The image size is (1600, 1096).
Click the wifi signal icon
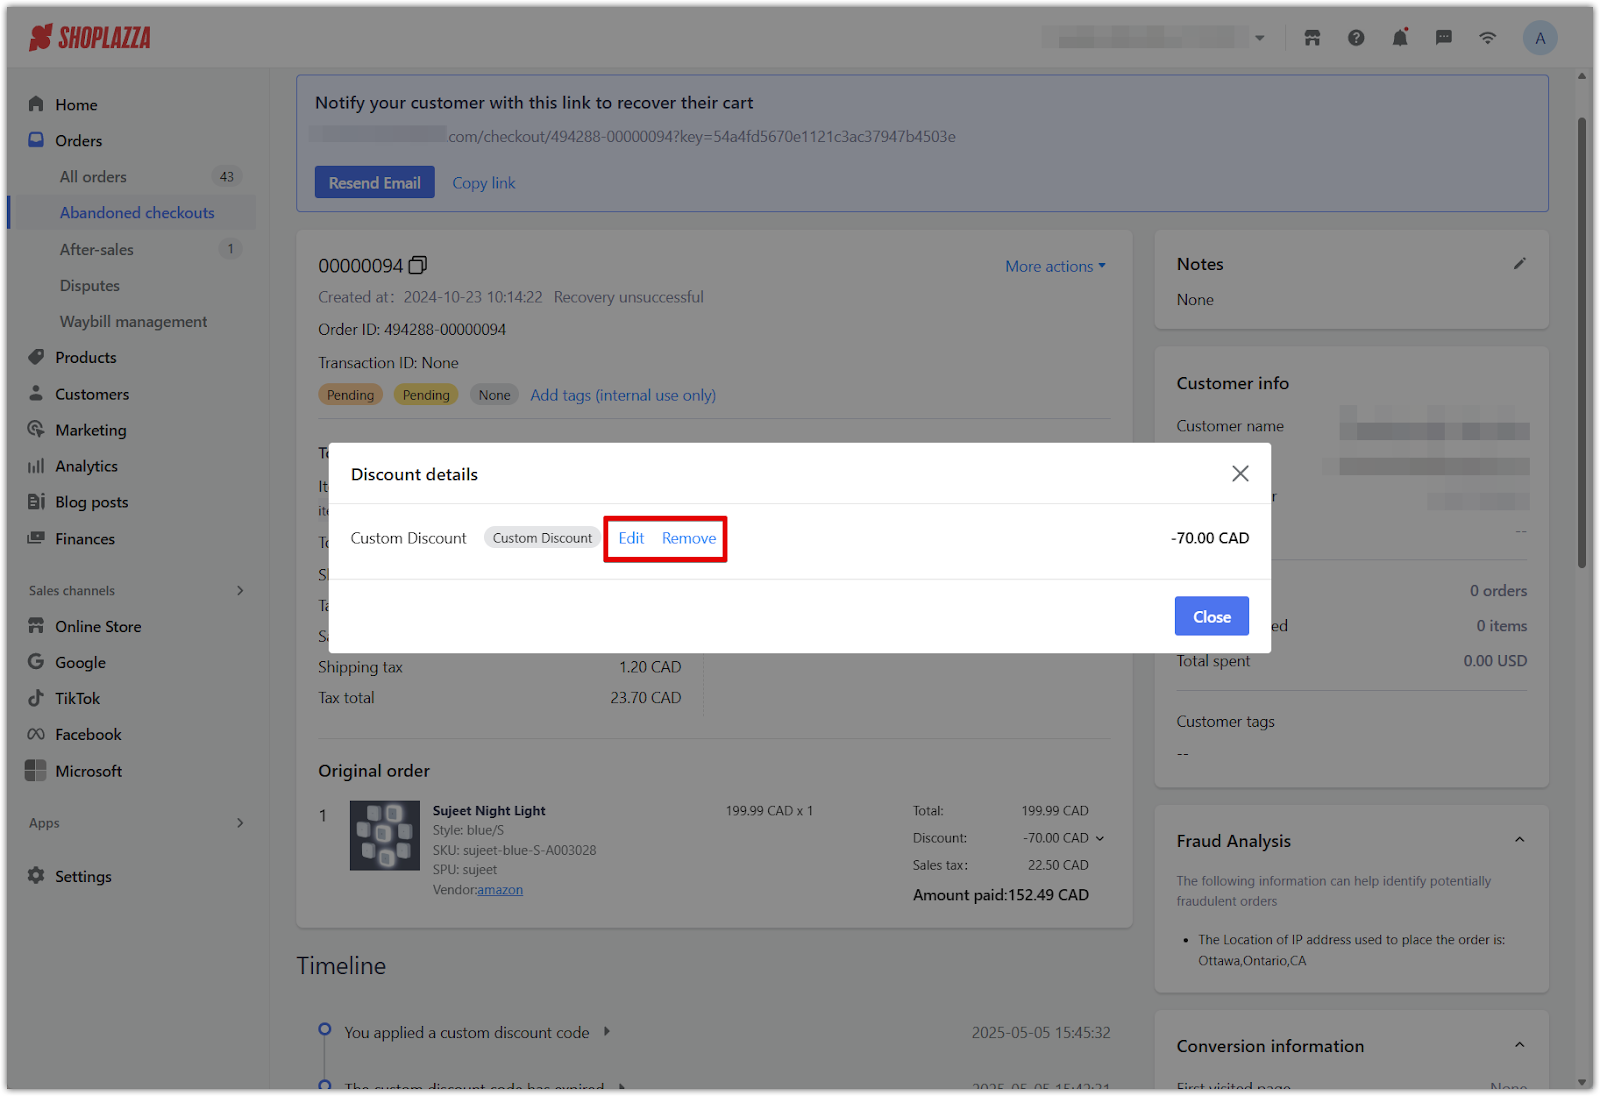[1488, 38]
